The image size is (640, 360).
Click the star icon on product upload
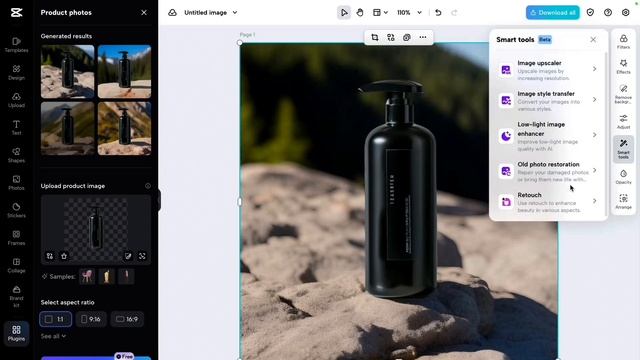pos(64,256)
